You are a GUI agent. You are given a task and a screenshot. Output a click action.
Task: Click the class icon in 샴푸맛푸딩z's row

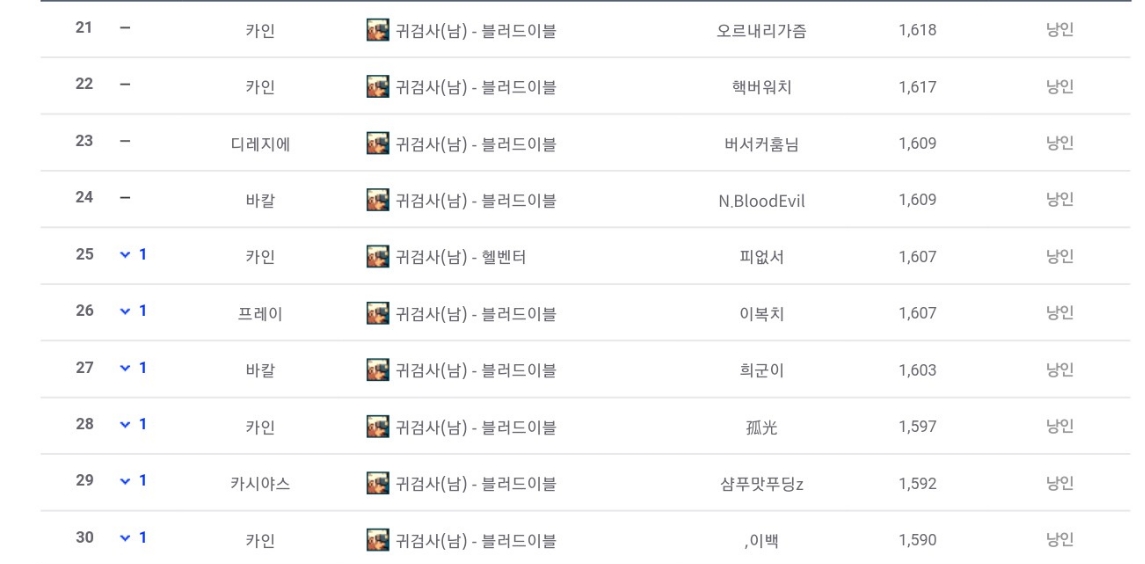(x=378, y=483)
